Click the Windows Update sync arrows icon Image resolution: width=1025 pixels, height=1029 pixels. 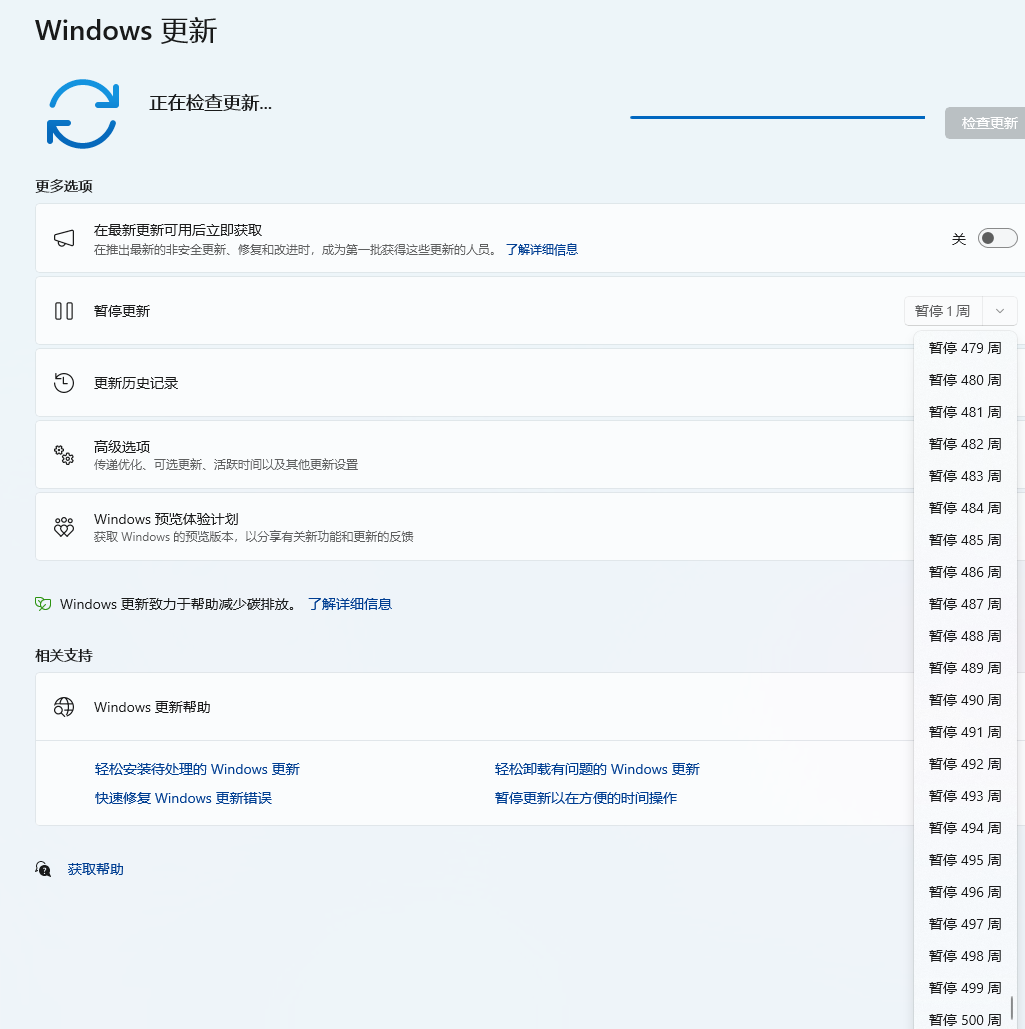pyautogui.click(x=82, y=114)
